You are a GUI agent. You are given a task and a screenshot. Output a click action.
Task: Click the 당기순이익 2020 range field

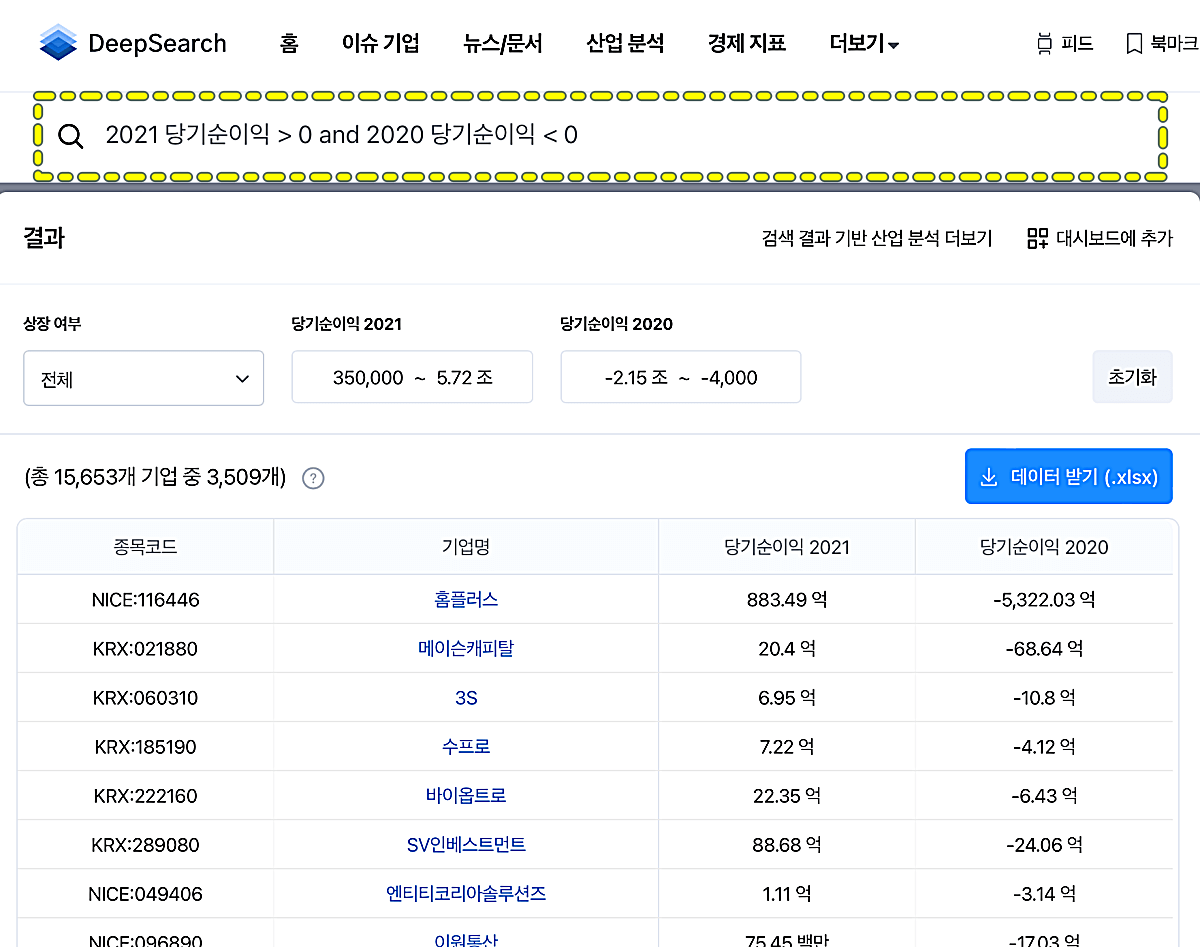point(681,377)
